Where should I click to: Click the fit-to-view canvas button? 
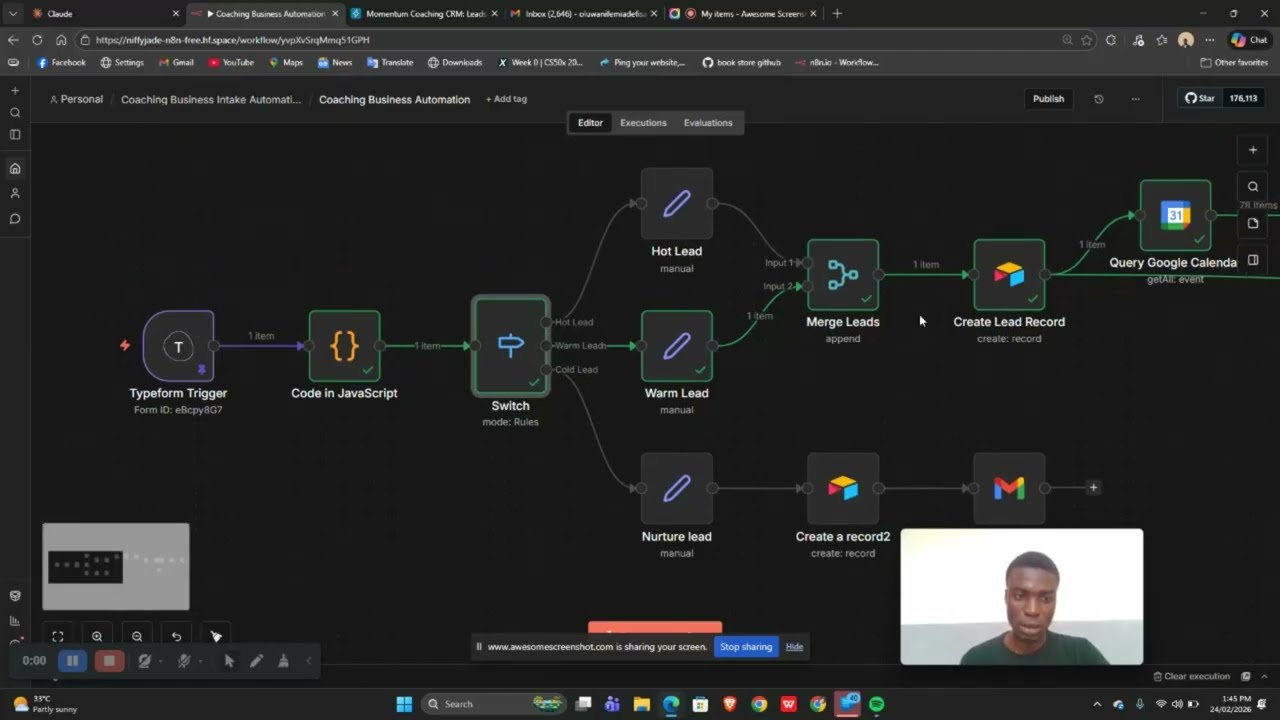coord(58,636)
